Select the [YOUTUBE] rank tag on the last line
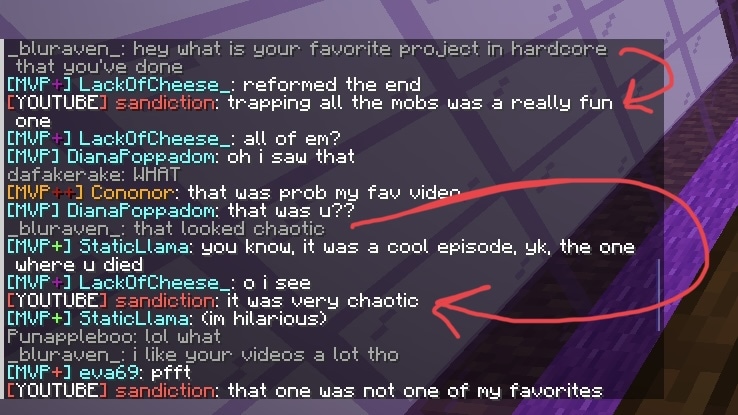The image size is (738, 415). (56, 391)
